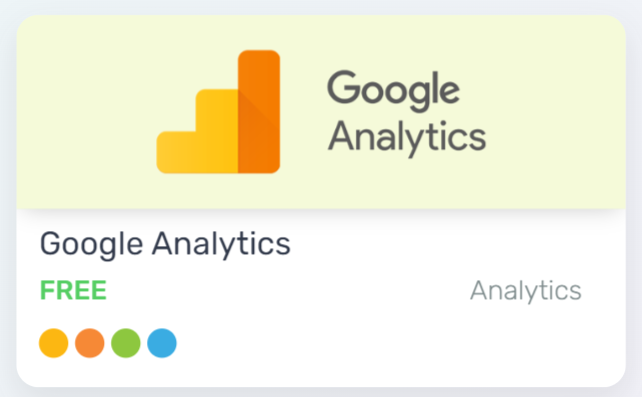Click the tall orange bar in the logo
Image resolution: width=642 pixels, height=397 pixels.
(x=259, y=111)
